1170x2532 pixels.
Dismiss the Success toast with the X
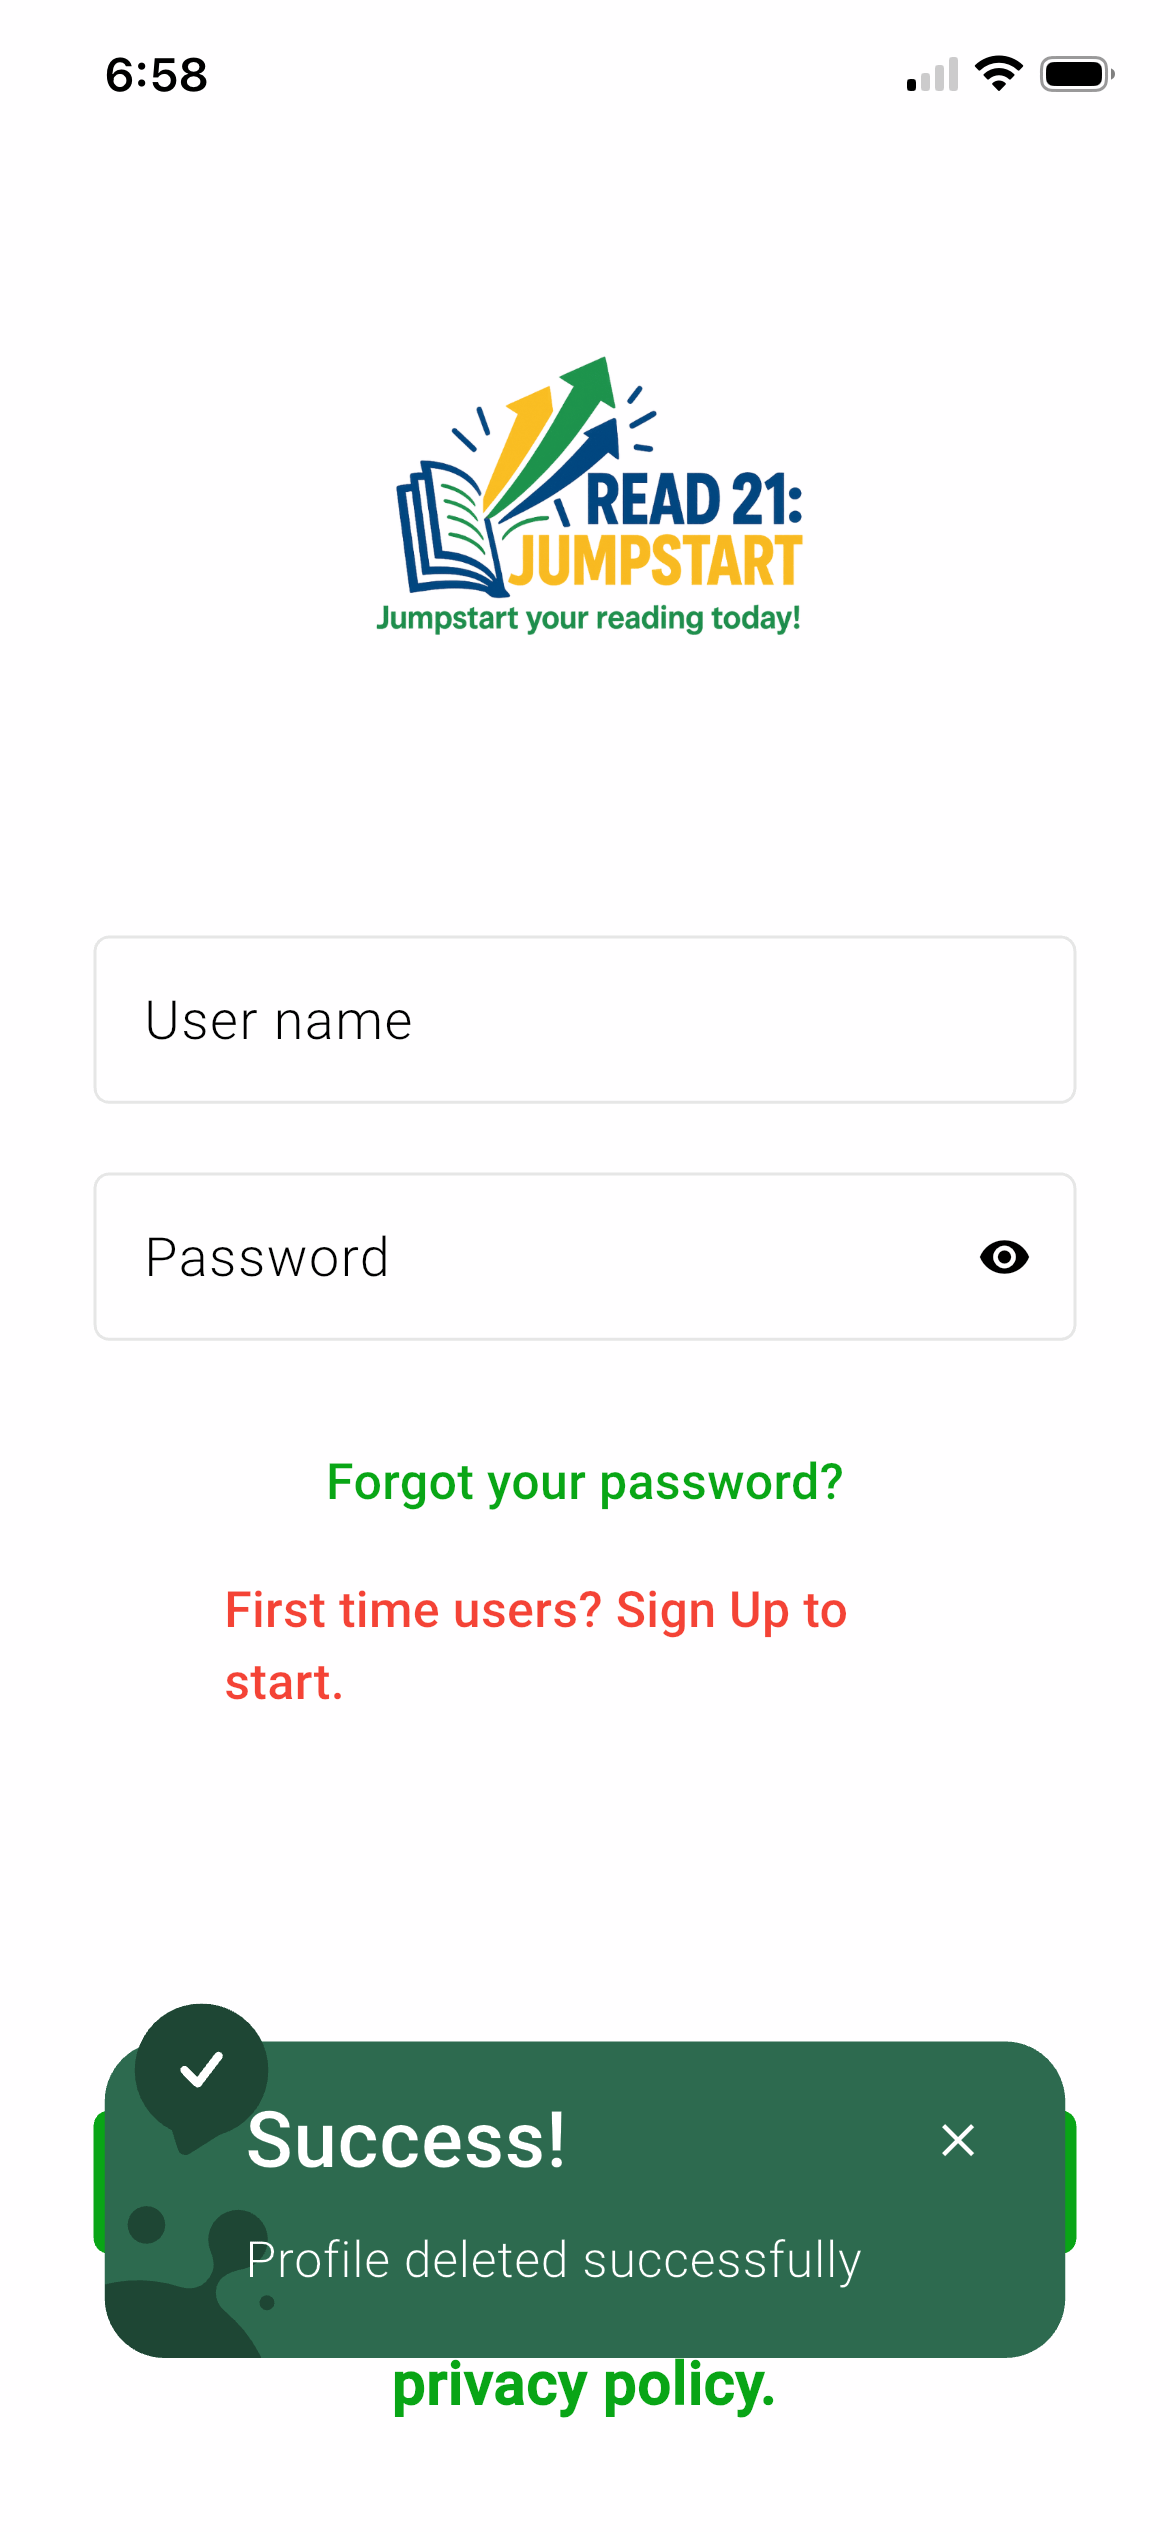(x=958, y=2140)
